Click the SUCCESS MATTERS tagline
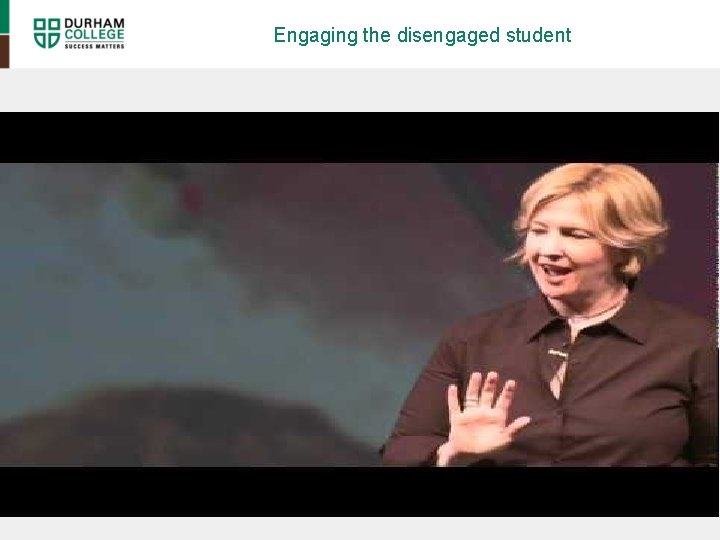 [x=94, y=46]
